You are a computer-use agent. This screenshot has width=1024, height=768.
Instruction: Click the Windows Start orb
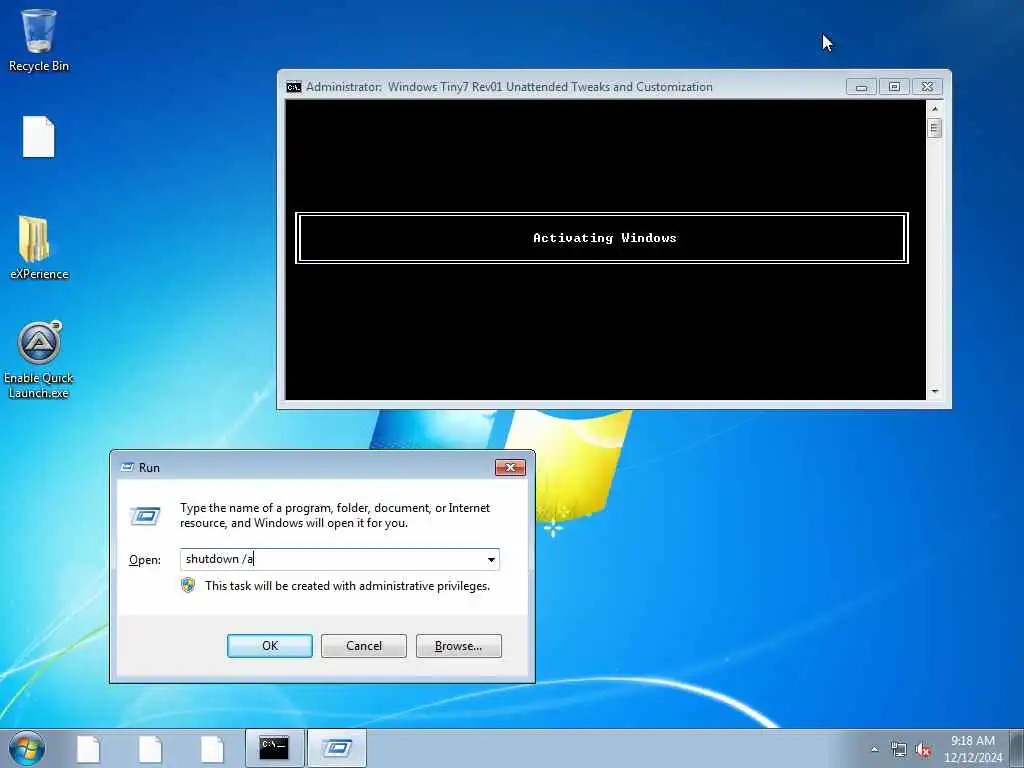[27, 748]
